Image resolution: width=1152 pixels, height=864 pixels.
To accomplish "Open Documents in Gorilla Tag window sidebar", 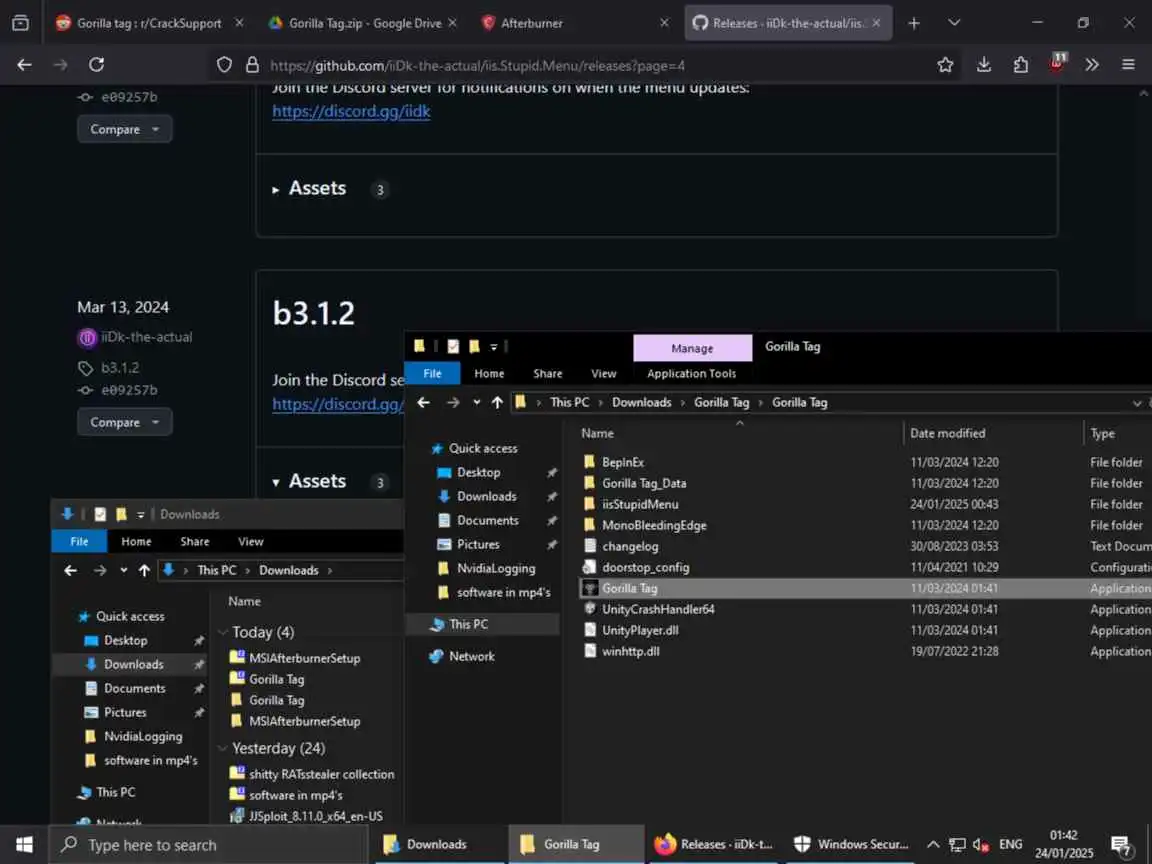I will pyautogui.click(x=487, y=520).
